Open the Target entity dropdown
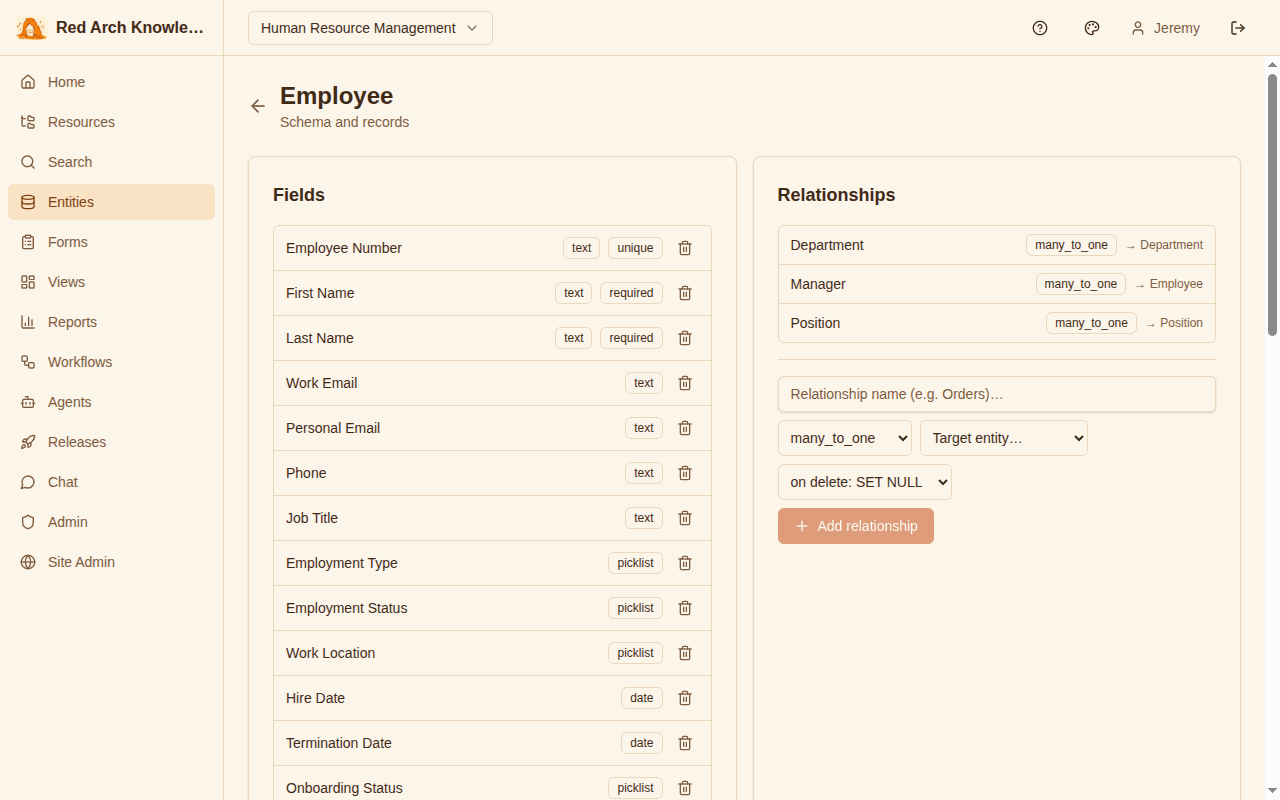Image resolution: width=1280 pixels, height=800 pixels. click(1004, 438)
